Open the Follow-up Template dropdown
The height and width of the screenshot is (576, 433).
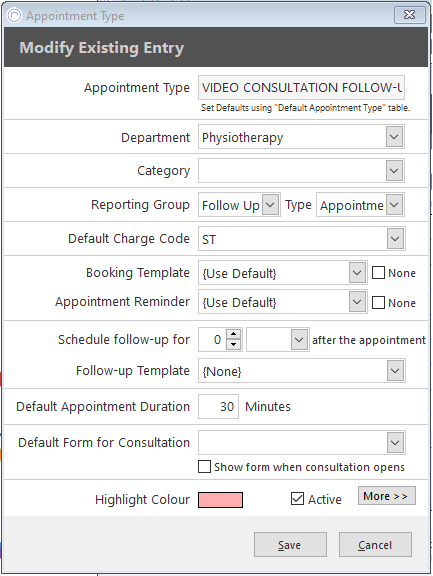coord(395,371)
